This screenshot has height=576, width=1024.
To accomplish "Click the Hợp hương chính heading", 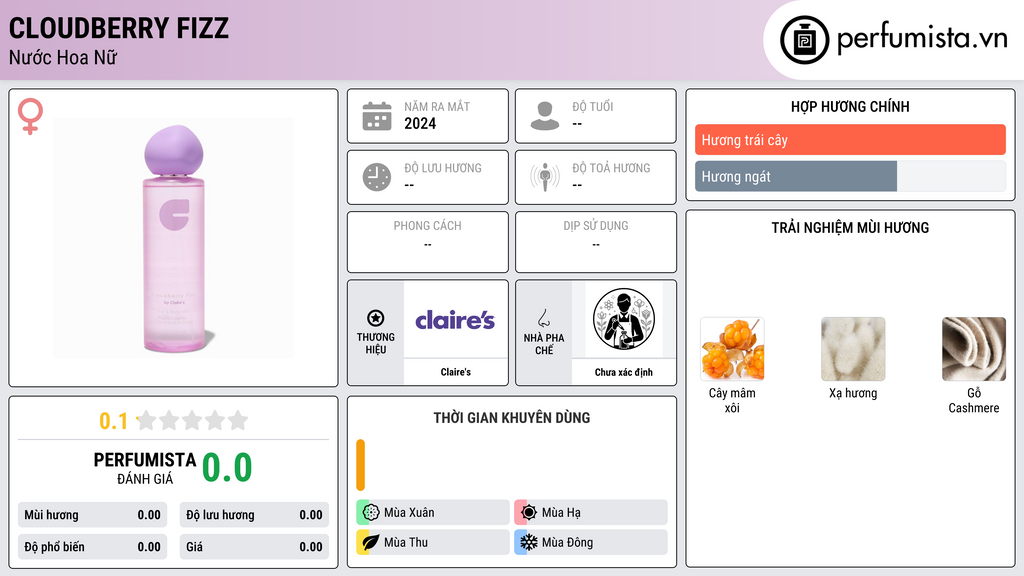I will click(850, 106).
